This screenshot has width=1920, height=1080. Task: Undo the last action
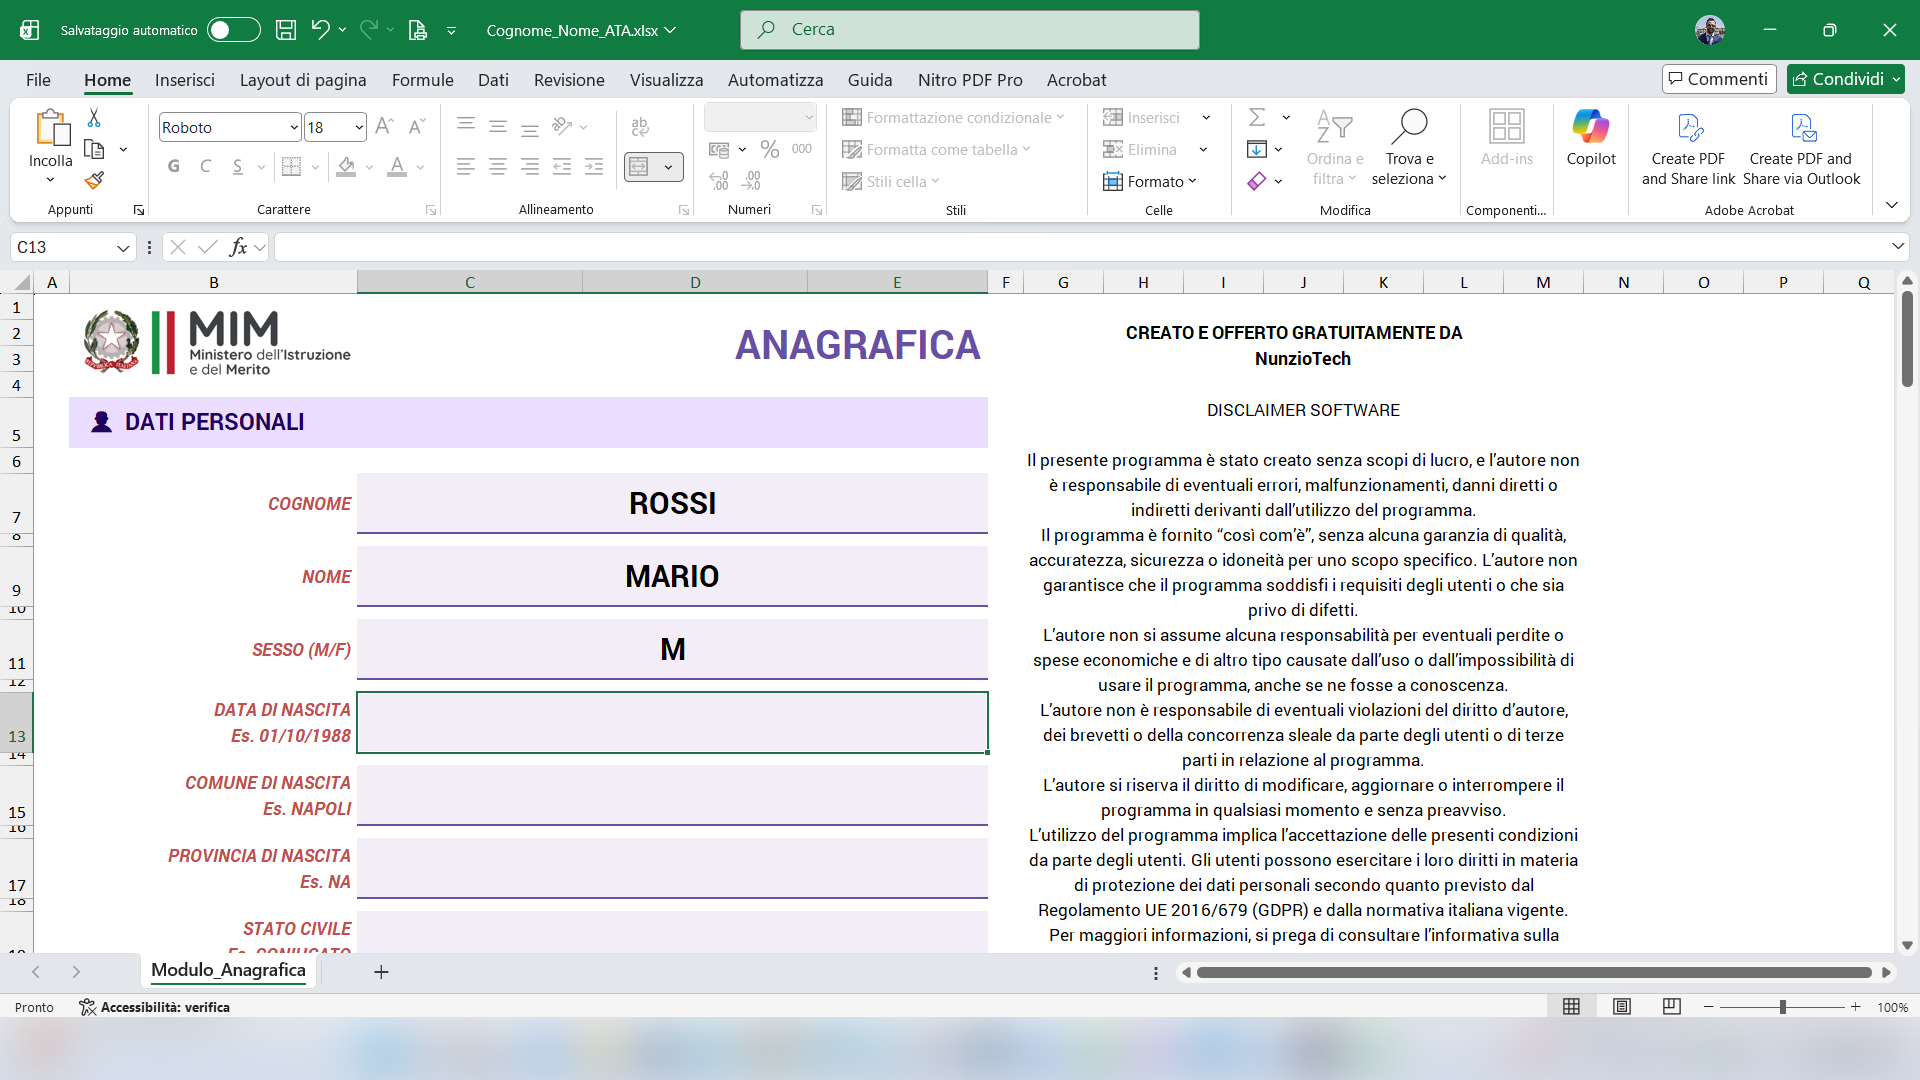320,30
